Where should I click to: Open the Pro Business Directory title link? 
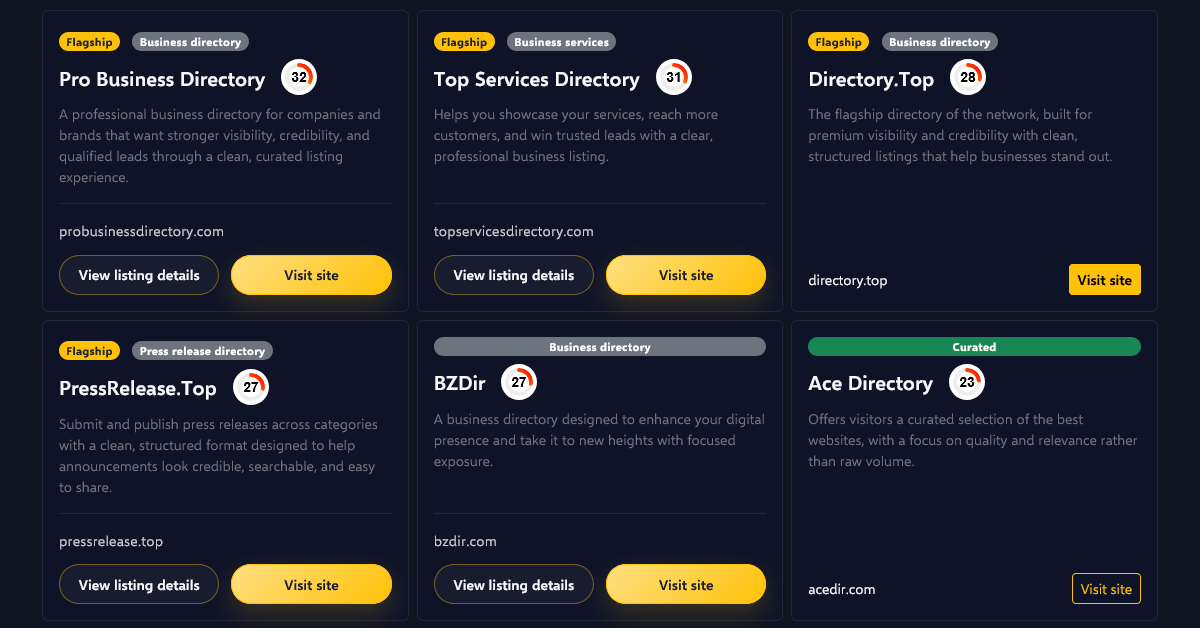(162, 79)
